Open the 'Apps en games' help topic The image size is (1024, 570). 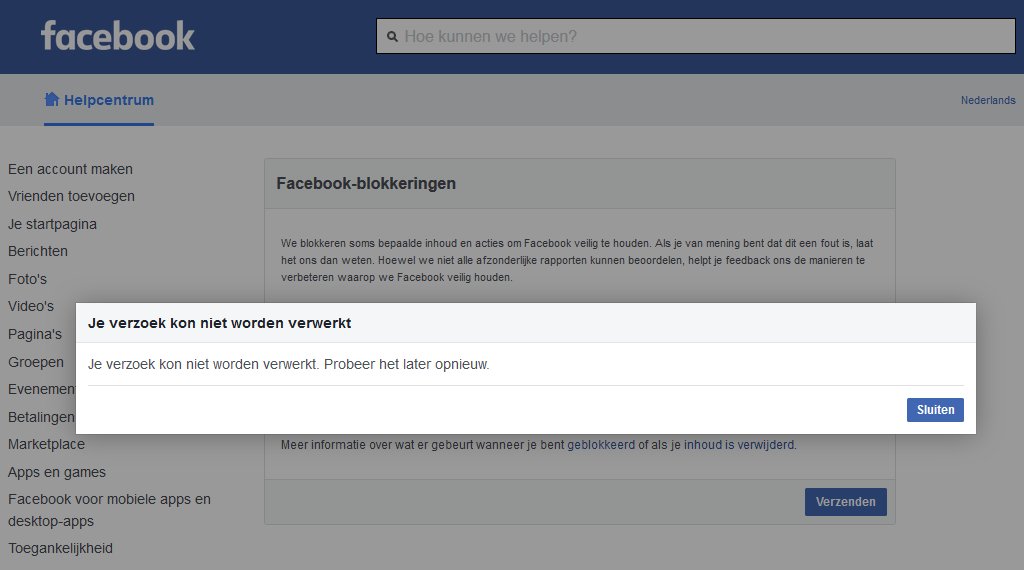click(57, 472)
